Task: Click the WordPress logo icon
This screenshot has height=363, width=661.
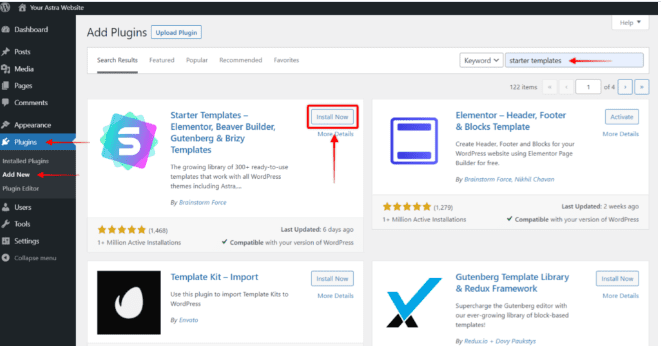Action: point(5,7)
